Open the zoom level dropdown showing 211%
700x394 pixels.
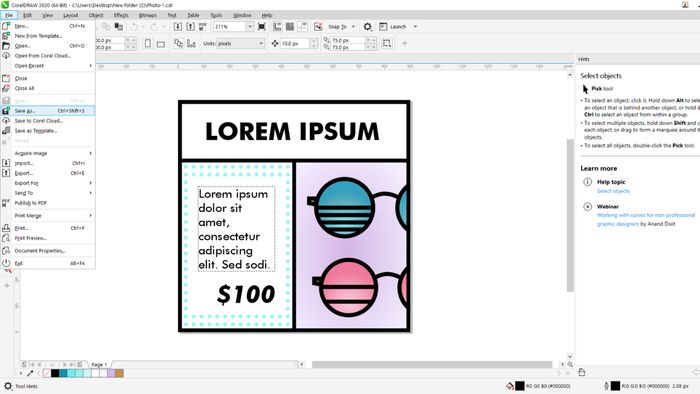250,26
